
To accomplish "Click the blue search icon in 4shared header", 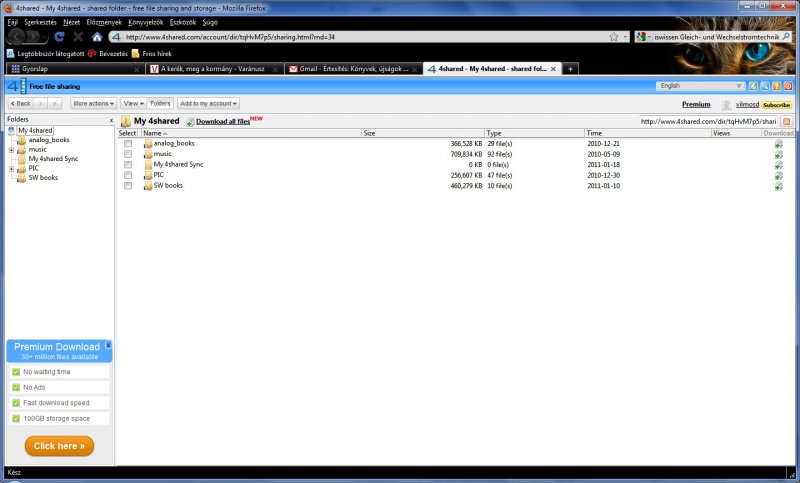I will [x=765, y=86].
